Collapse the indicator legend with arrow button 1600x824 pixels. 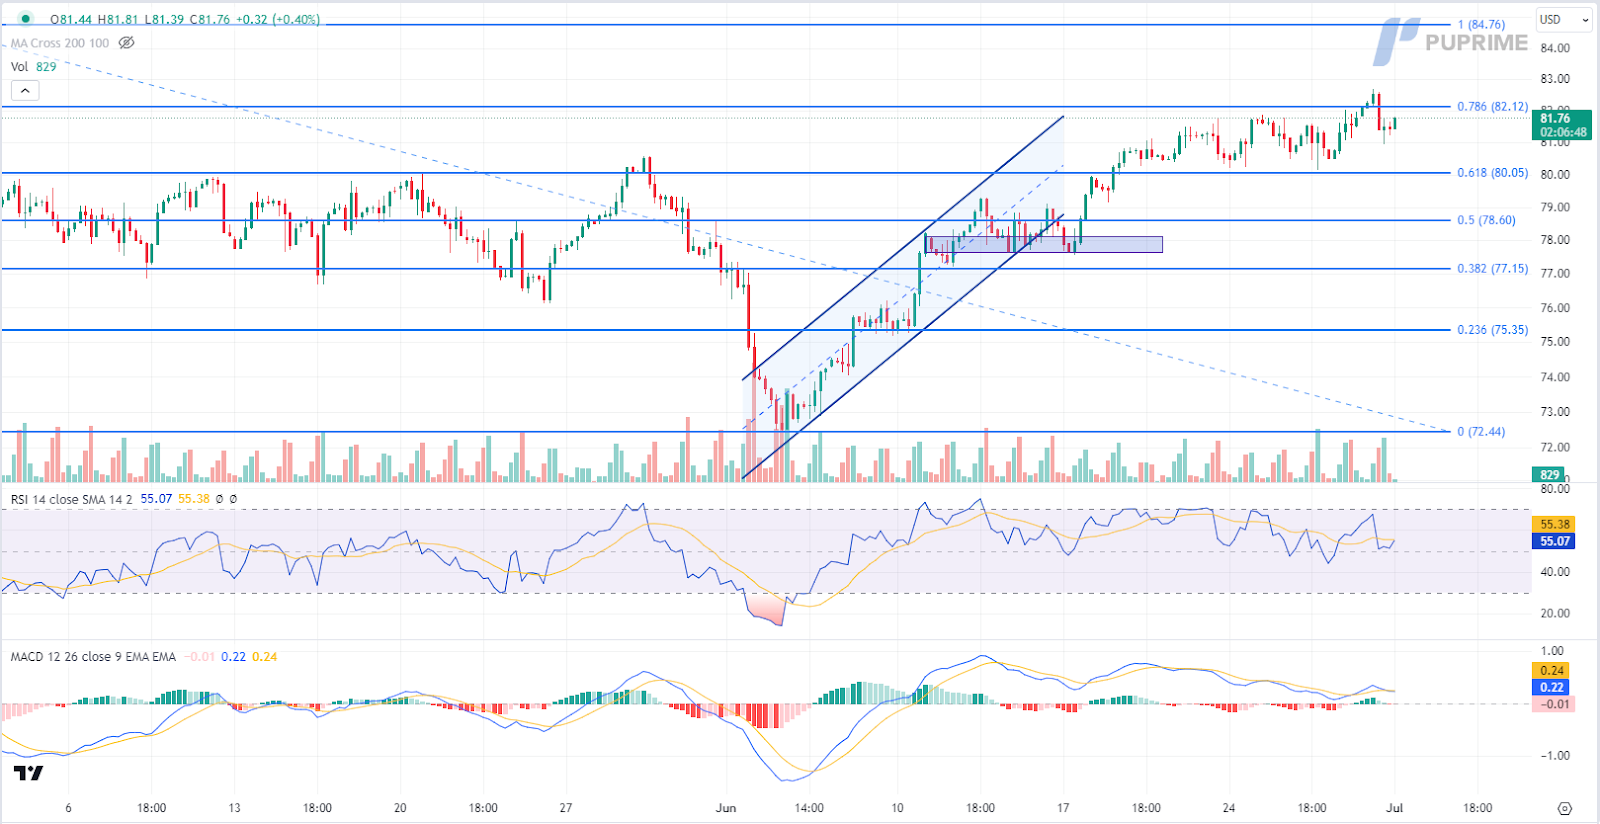[x=25, y=91]
